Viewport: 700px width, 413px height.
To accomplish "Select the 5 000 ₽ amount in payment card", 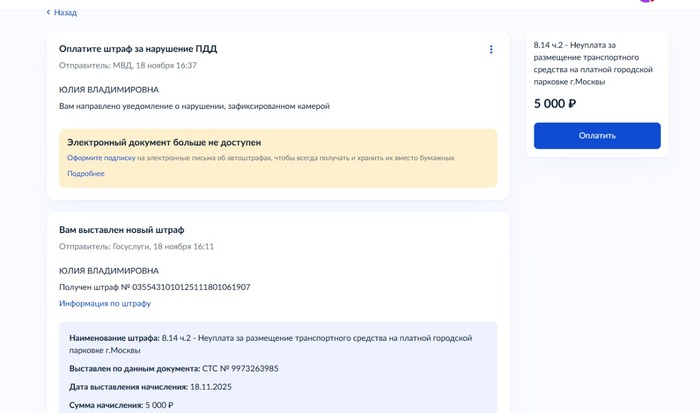I will click(x=555, y=103).
